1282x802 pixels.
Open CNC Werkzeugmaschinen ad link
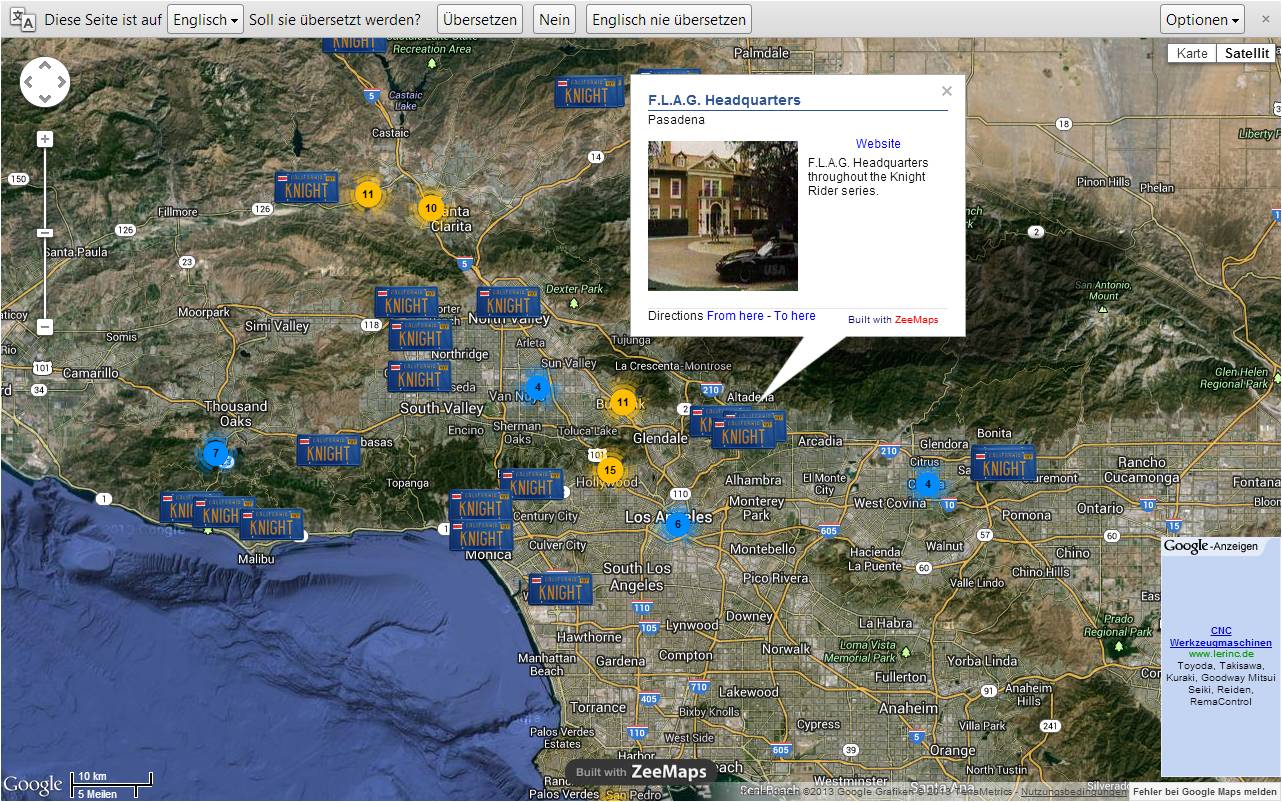tap(1221, 637)
